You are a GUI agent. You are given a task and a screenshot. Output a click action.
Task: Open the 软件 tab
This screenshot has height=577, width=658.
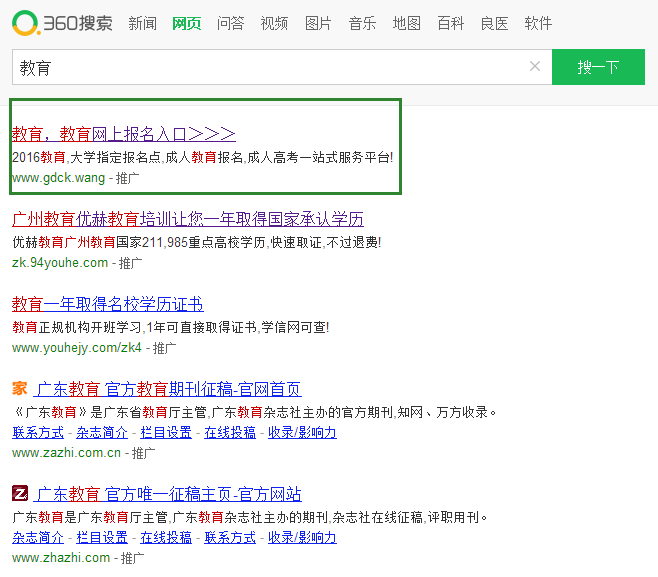[x=538, y=23]
